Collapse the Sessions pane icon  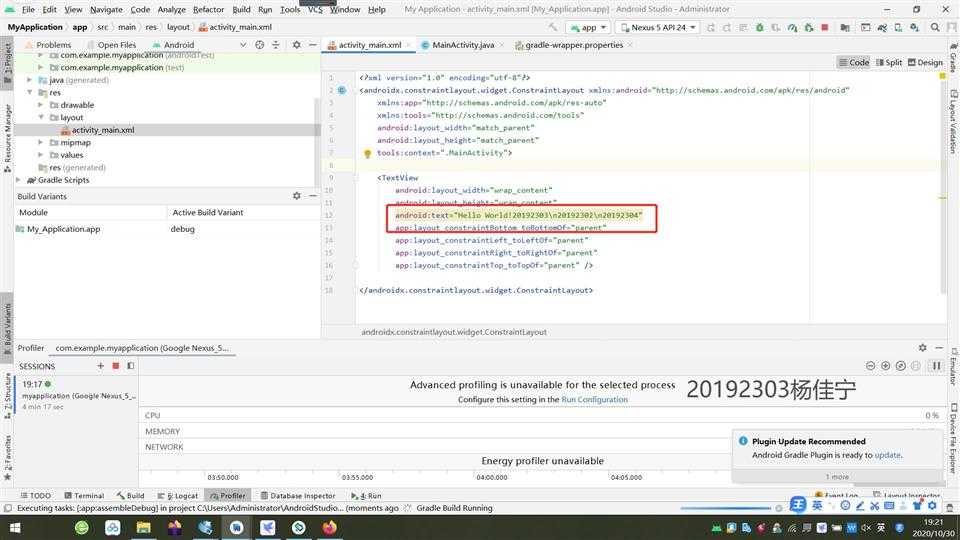coord(130,366)
